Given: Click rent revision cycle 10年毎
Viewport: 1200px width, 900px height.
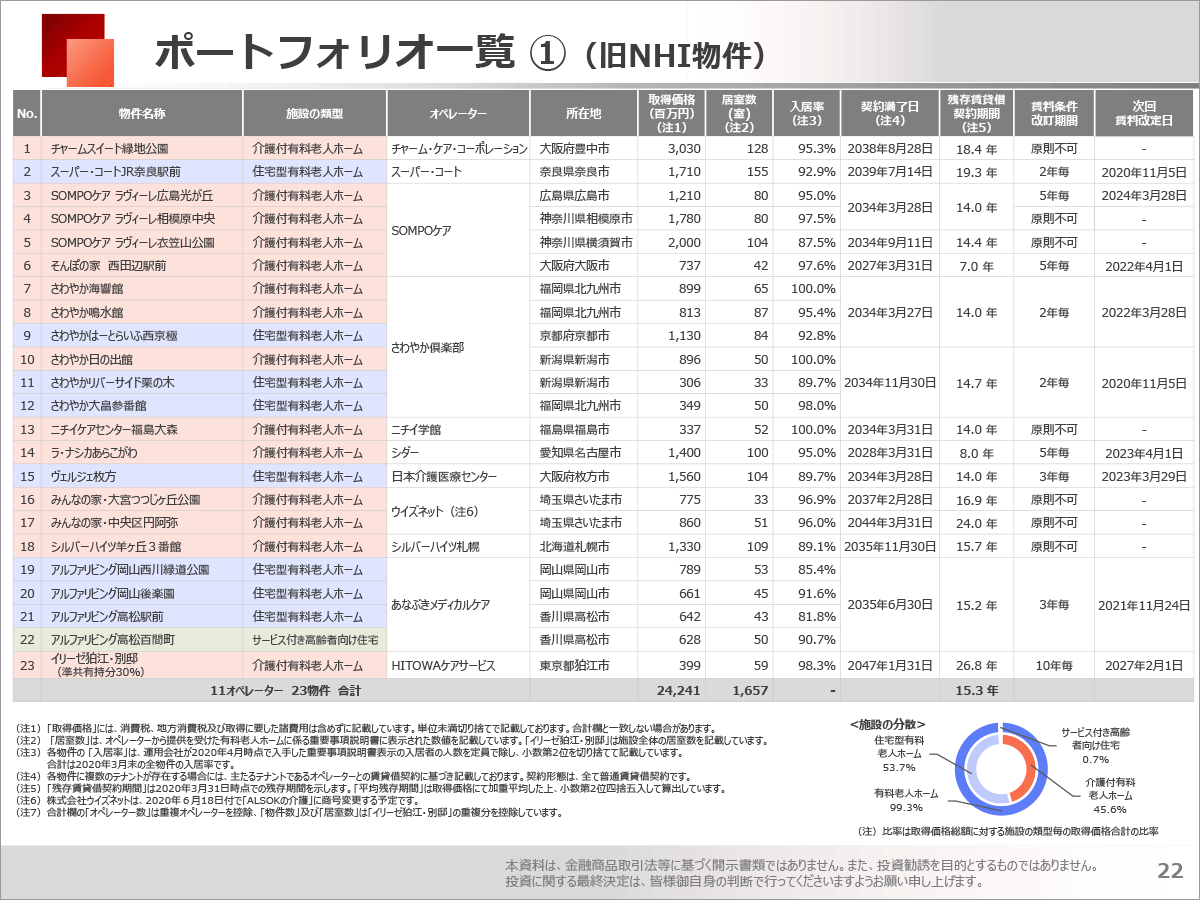Looking at the screenshot, I should click(1054, 664).
